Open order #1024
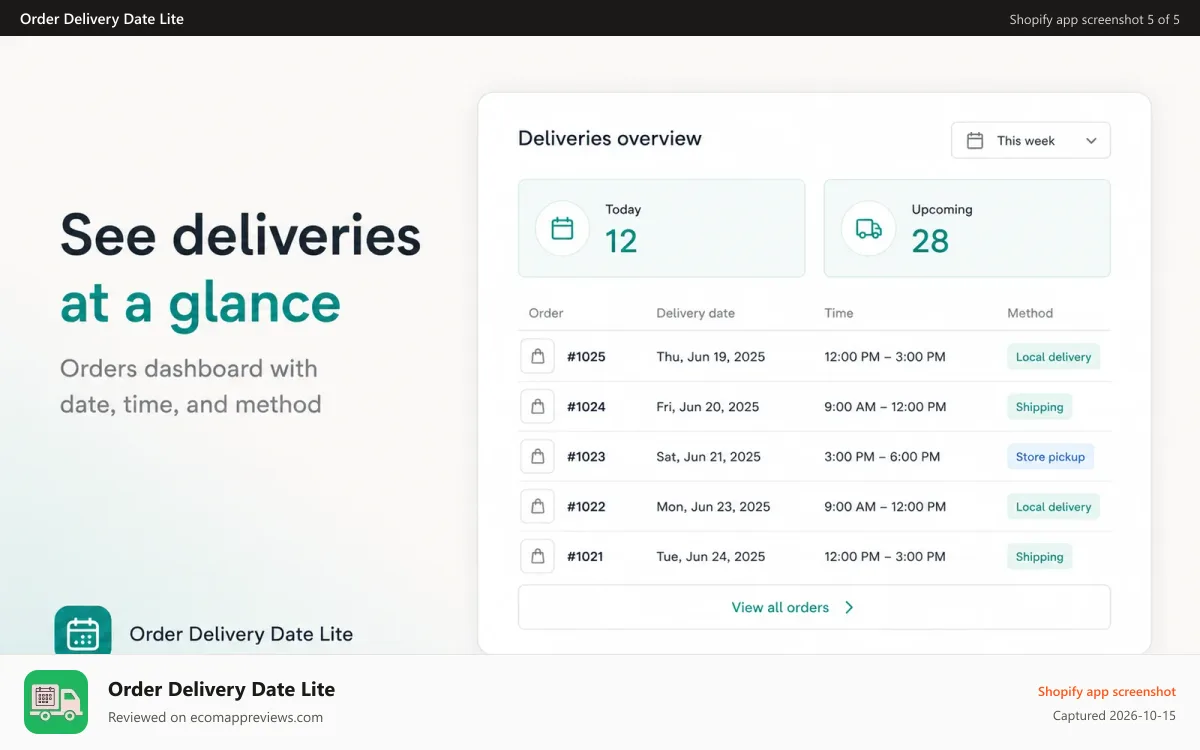 pos(586,407)
